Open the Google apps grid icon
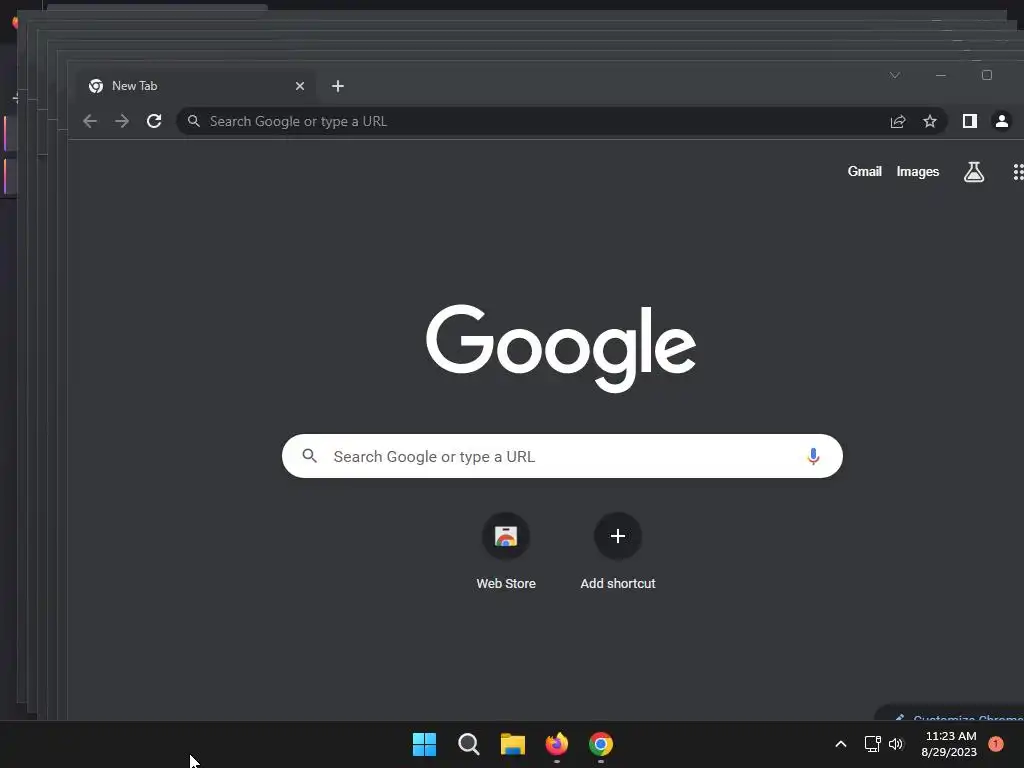1024x768 pixels. pos(1017,172)
